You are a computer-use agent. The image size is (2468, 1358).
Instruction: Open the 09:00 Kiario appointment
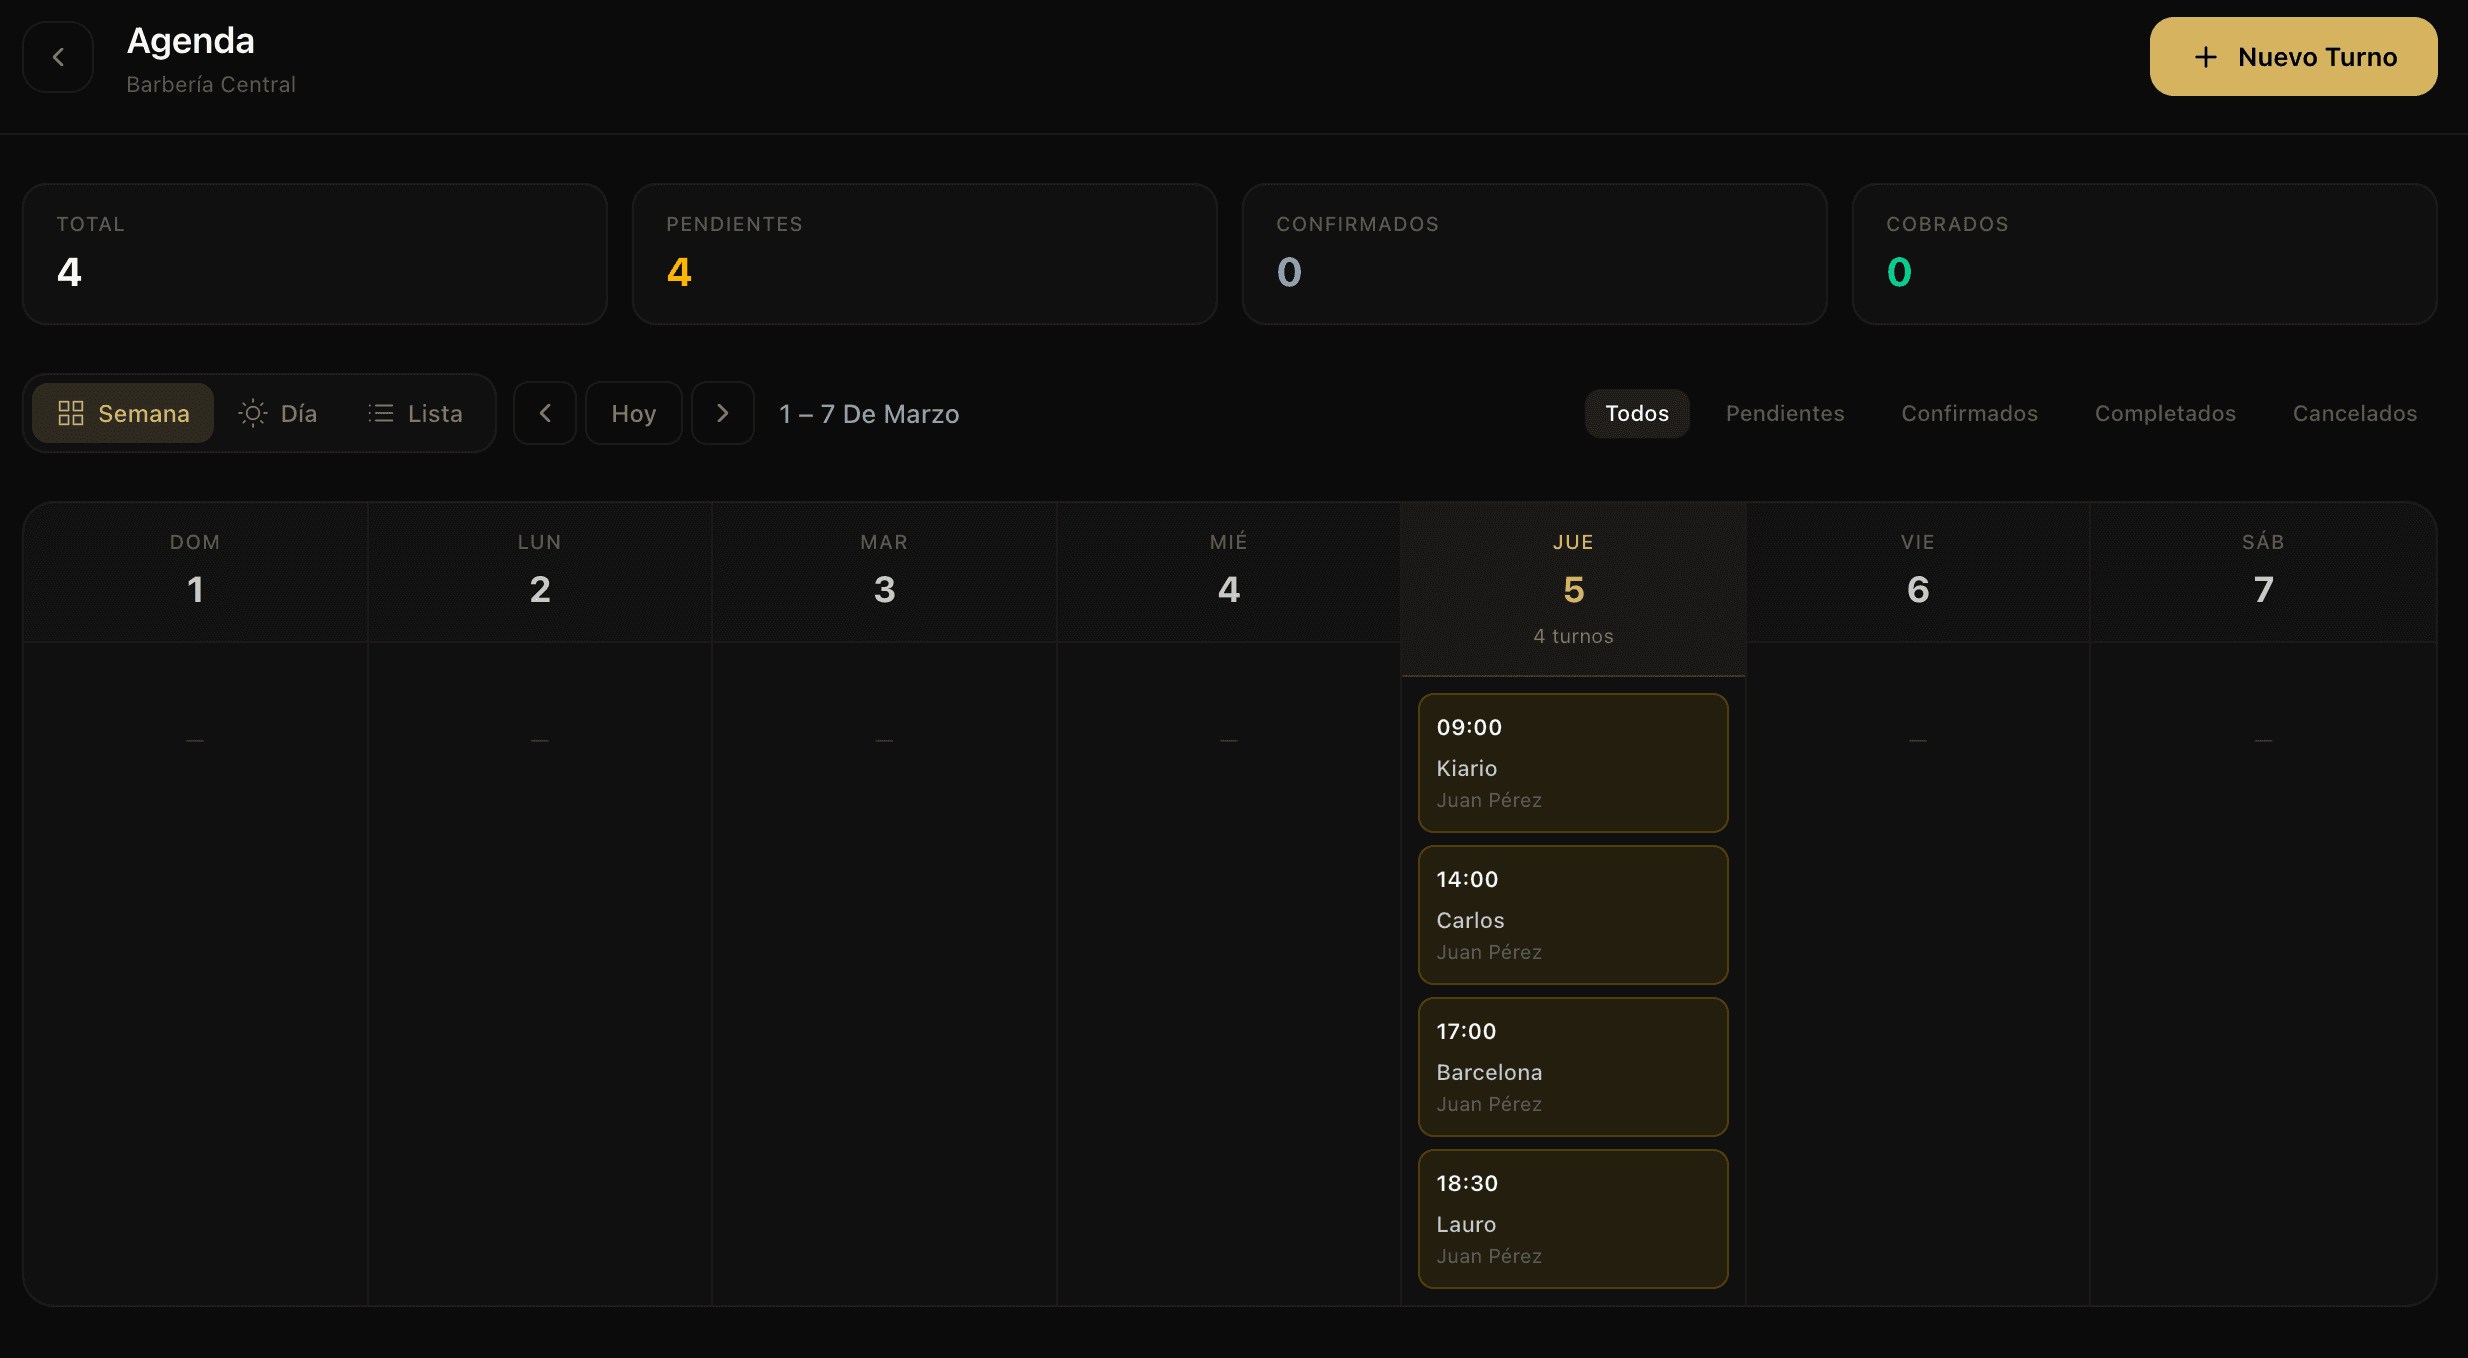[1572, 763]
